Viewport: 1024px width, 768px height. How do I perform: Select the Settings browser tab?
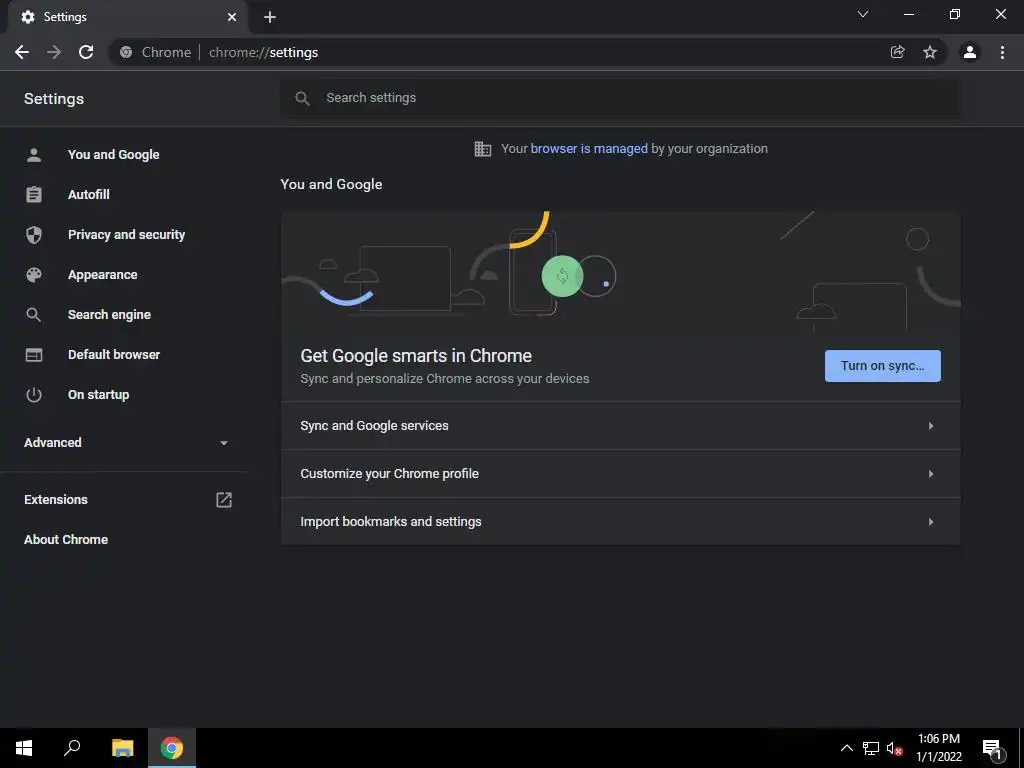point(127,17)
